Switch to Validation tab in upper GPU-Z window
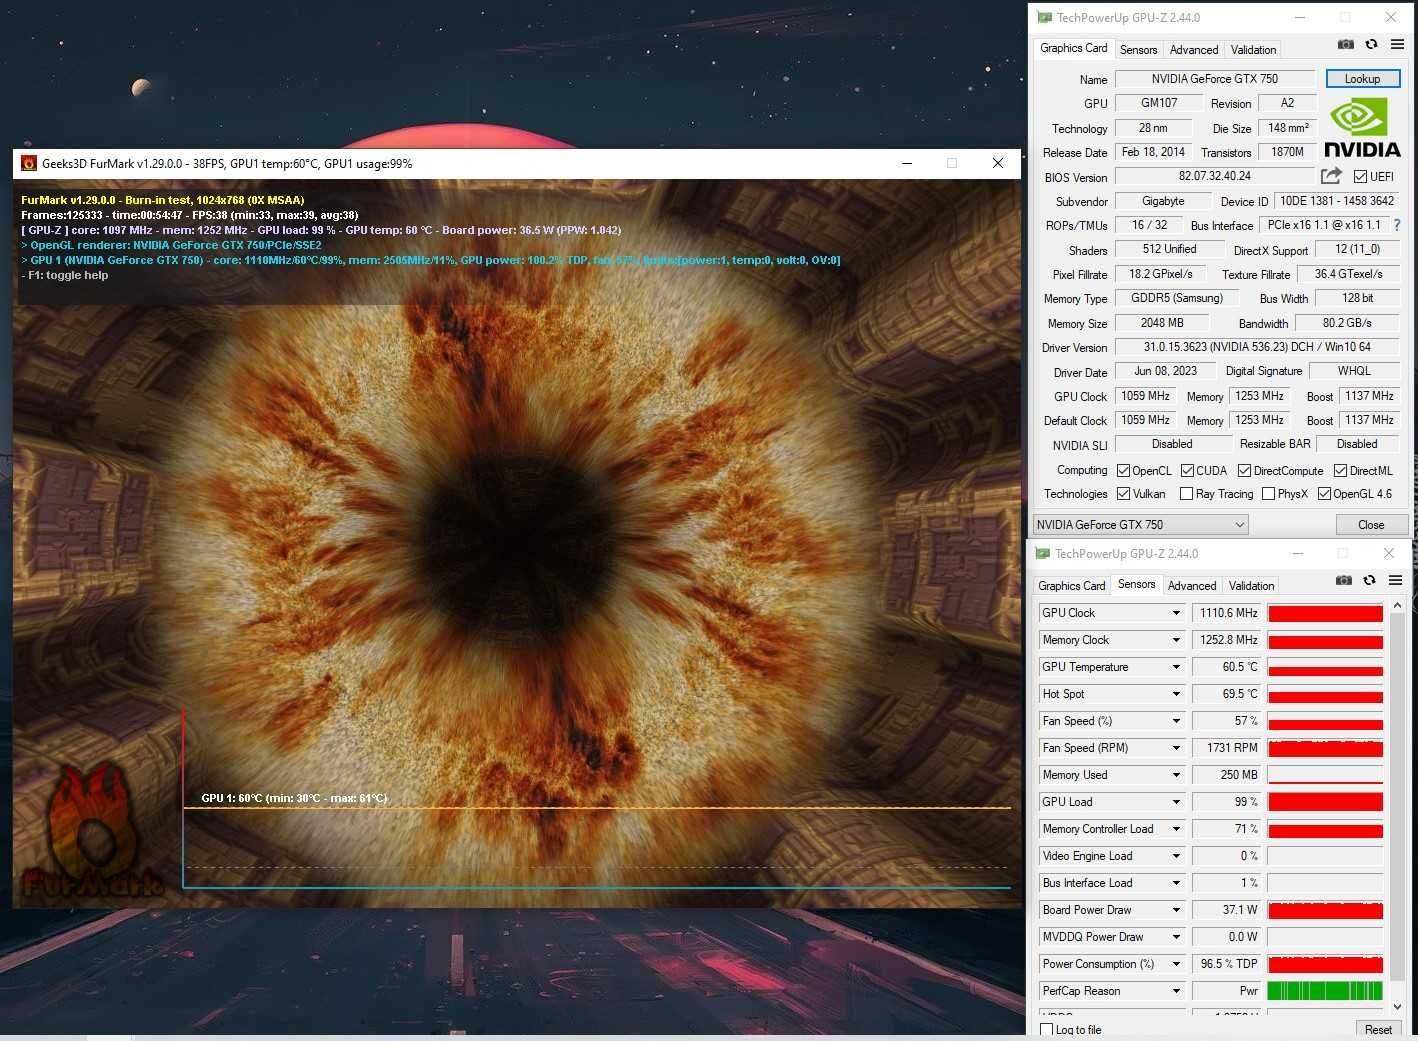The width and height of the screenshot is (1418, 1041). [x=1253, y=50]
